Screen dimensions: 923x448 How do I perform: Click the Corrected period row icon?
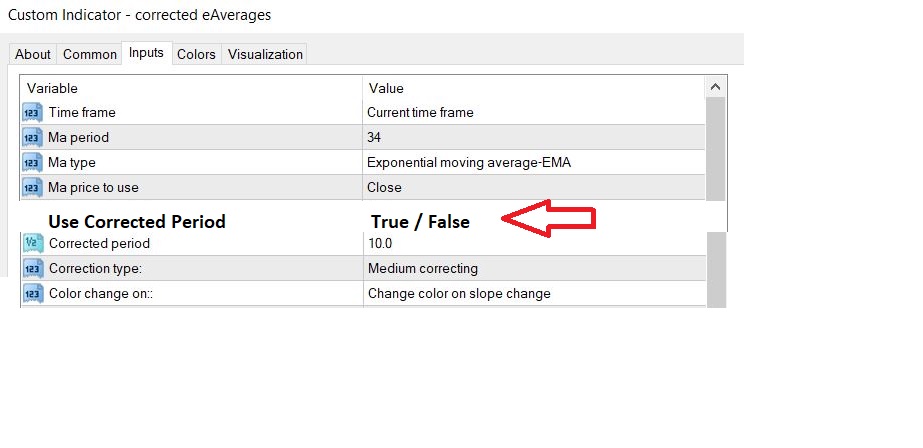(x=31, y=243)
